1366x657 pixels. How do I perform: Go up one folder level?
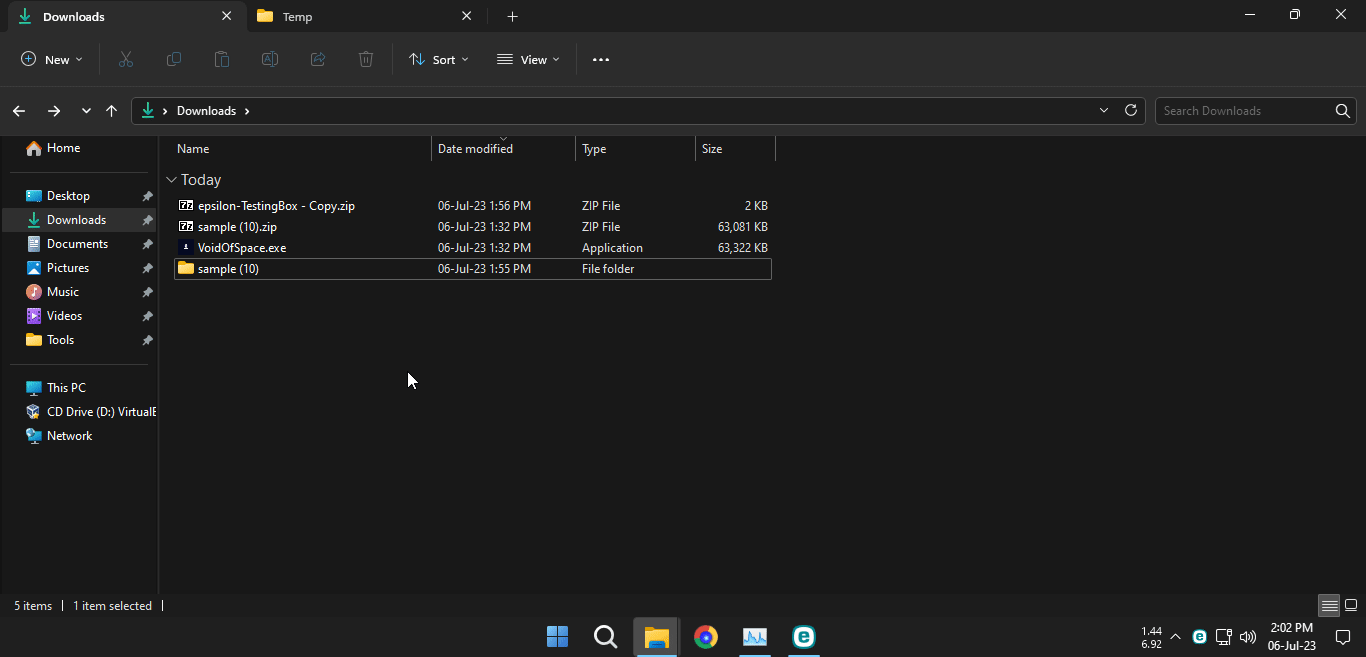[111, 111]
